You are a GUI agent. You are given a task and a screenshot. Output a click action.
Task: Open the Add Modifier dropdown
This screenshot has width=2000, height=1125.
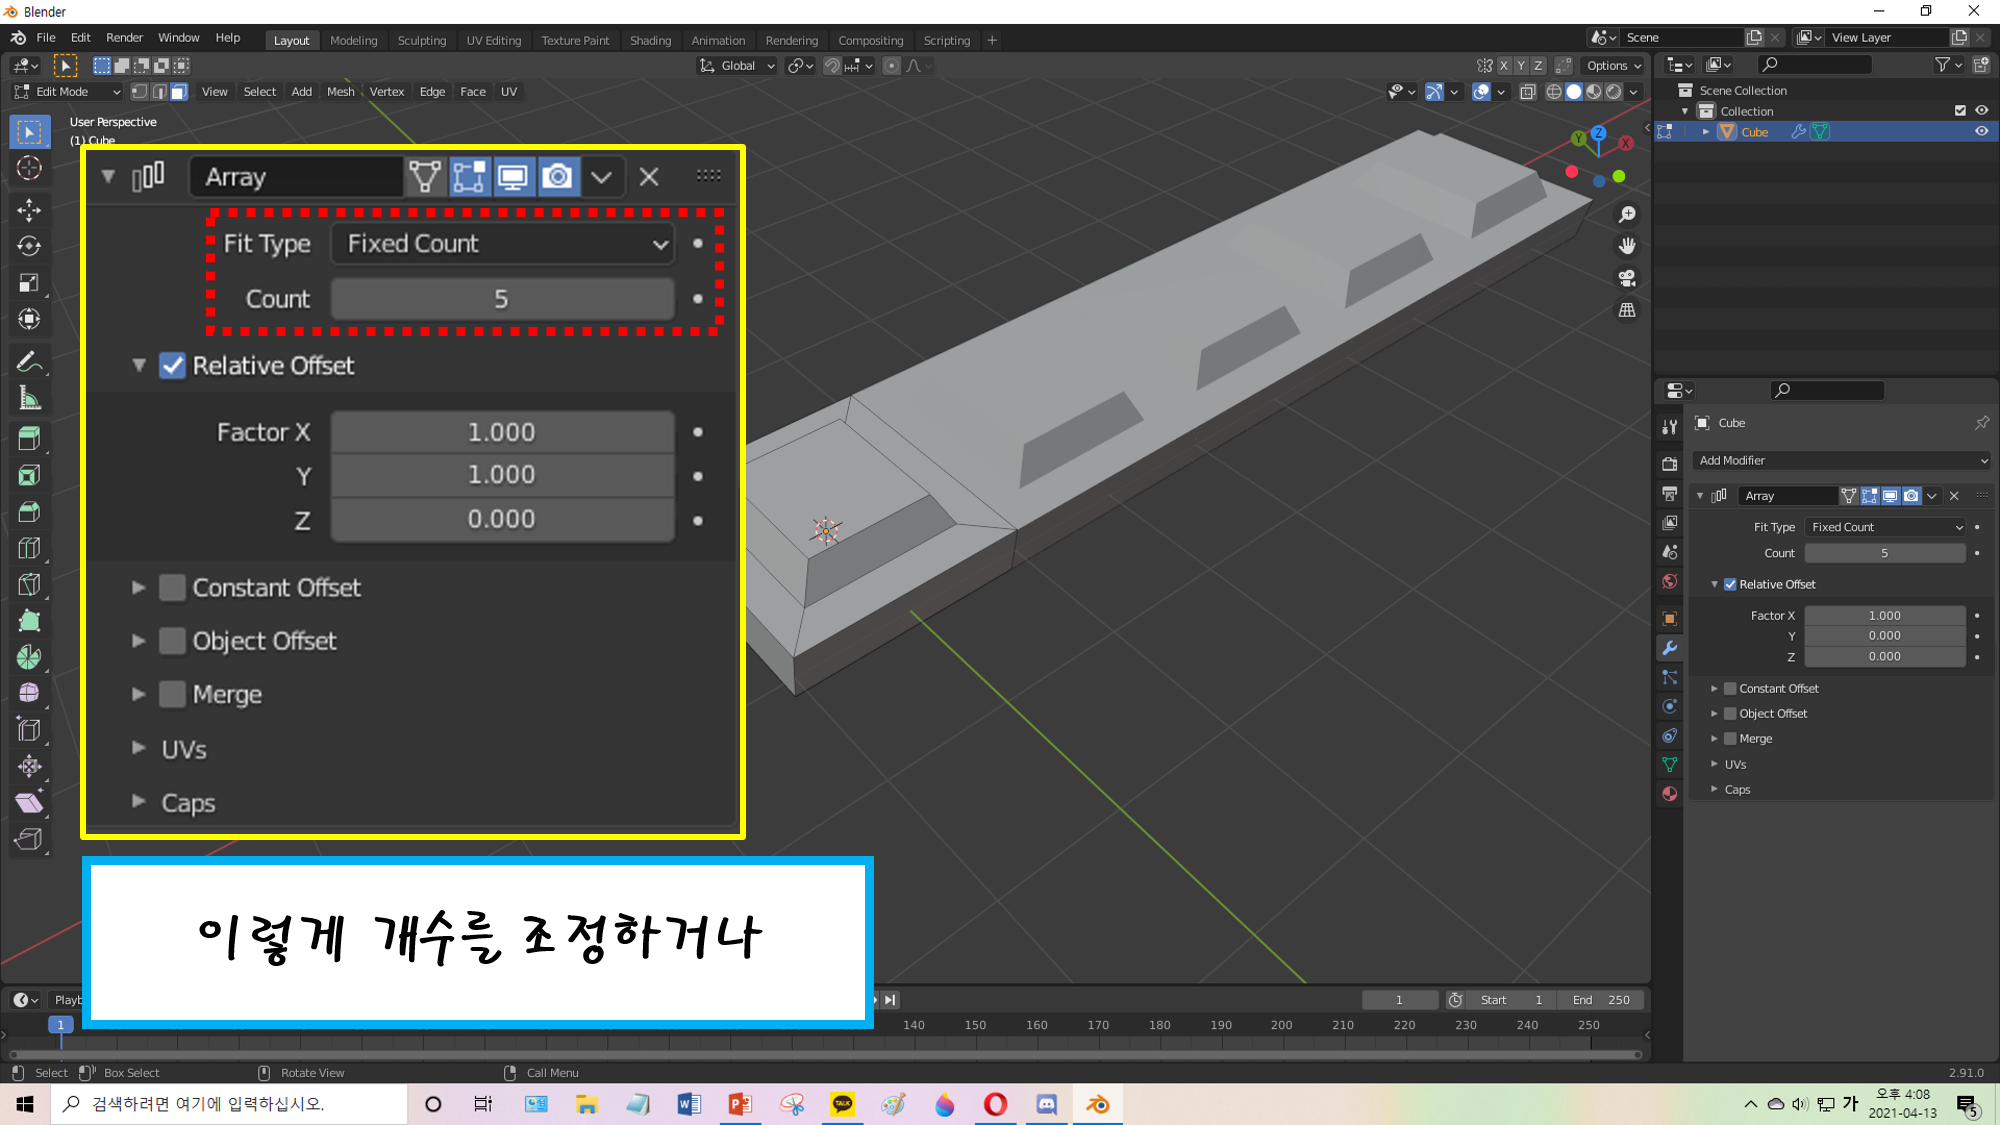click(x=1842, y=460)
